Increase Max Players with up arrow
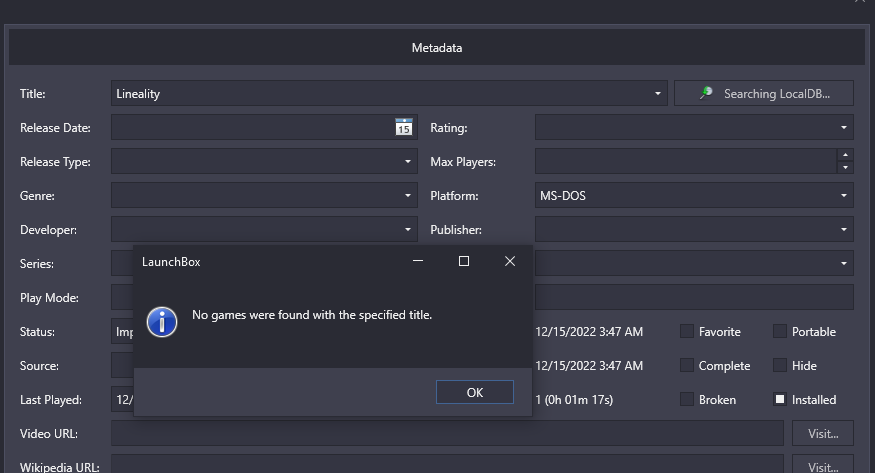 [845, 155]
